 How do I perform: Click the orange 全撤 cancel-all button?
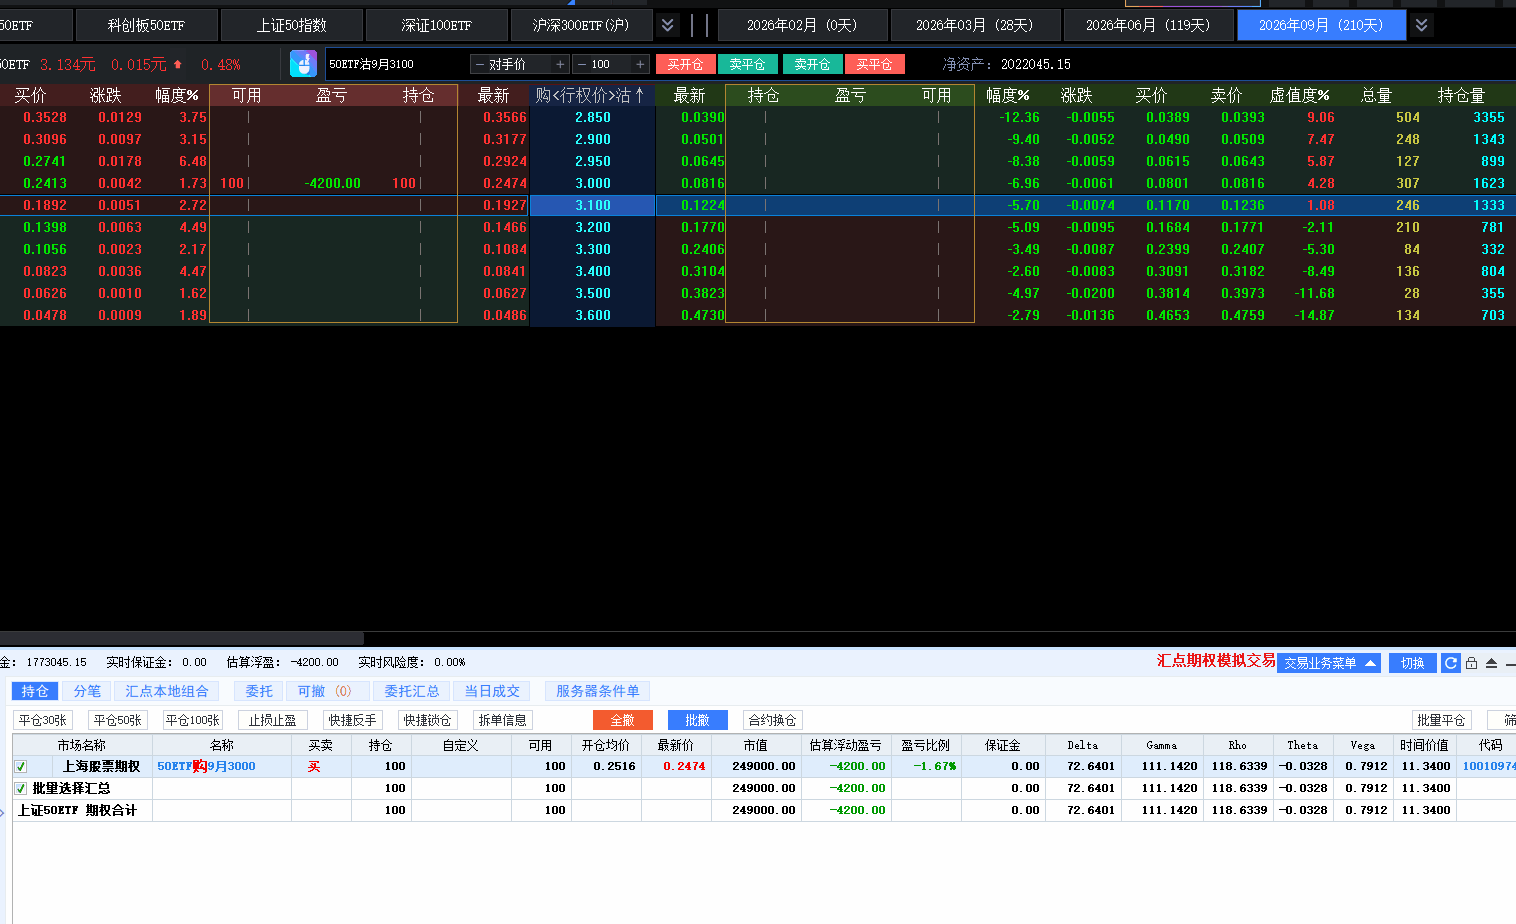(x=622, y=720)
